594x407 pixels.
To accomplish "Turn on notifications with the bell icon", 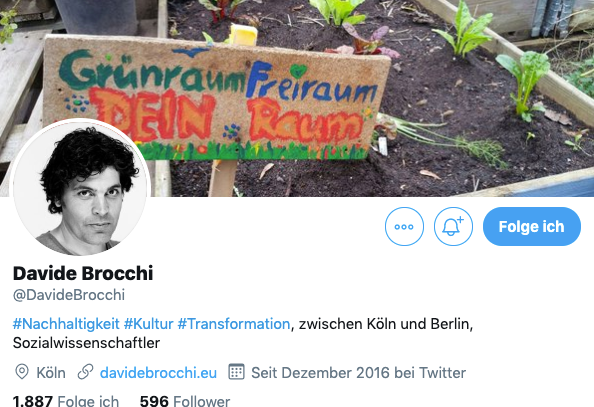I will [x=453, y=227].
